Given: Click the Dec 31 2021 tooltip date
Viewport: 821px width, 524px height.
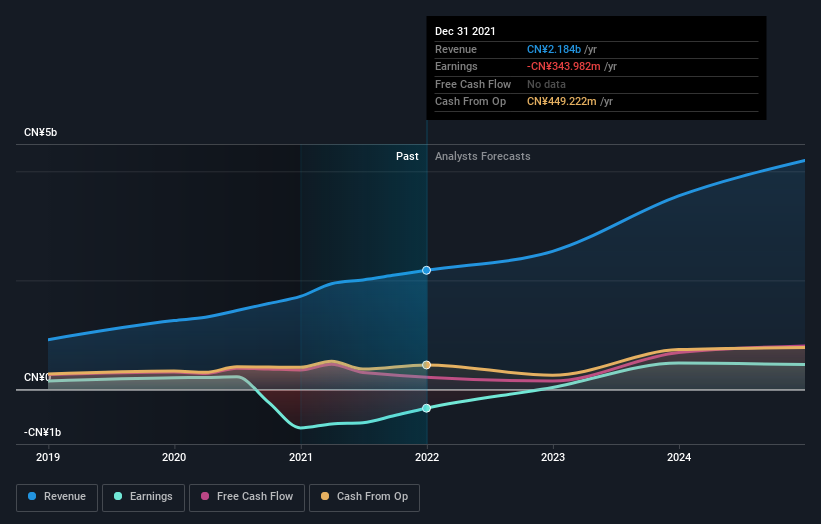Looking at the screenshot, I should coord(465,31).
